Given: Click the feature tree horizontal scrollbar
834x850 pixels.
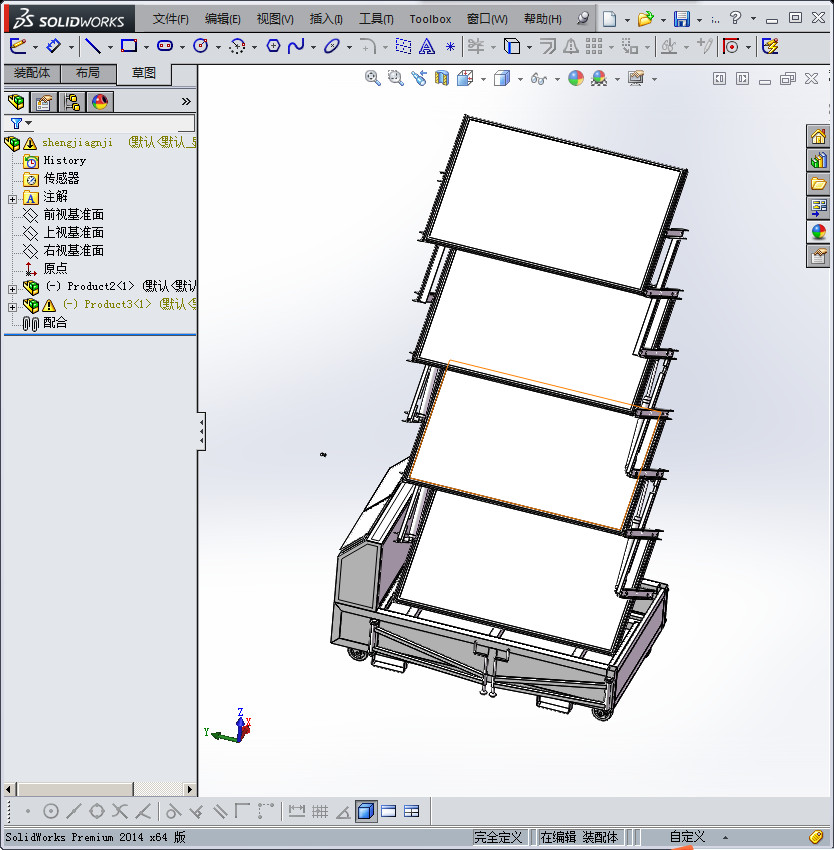Looking at the screenshot, I should coord(100,789).
